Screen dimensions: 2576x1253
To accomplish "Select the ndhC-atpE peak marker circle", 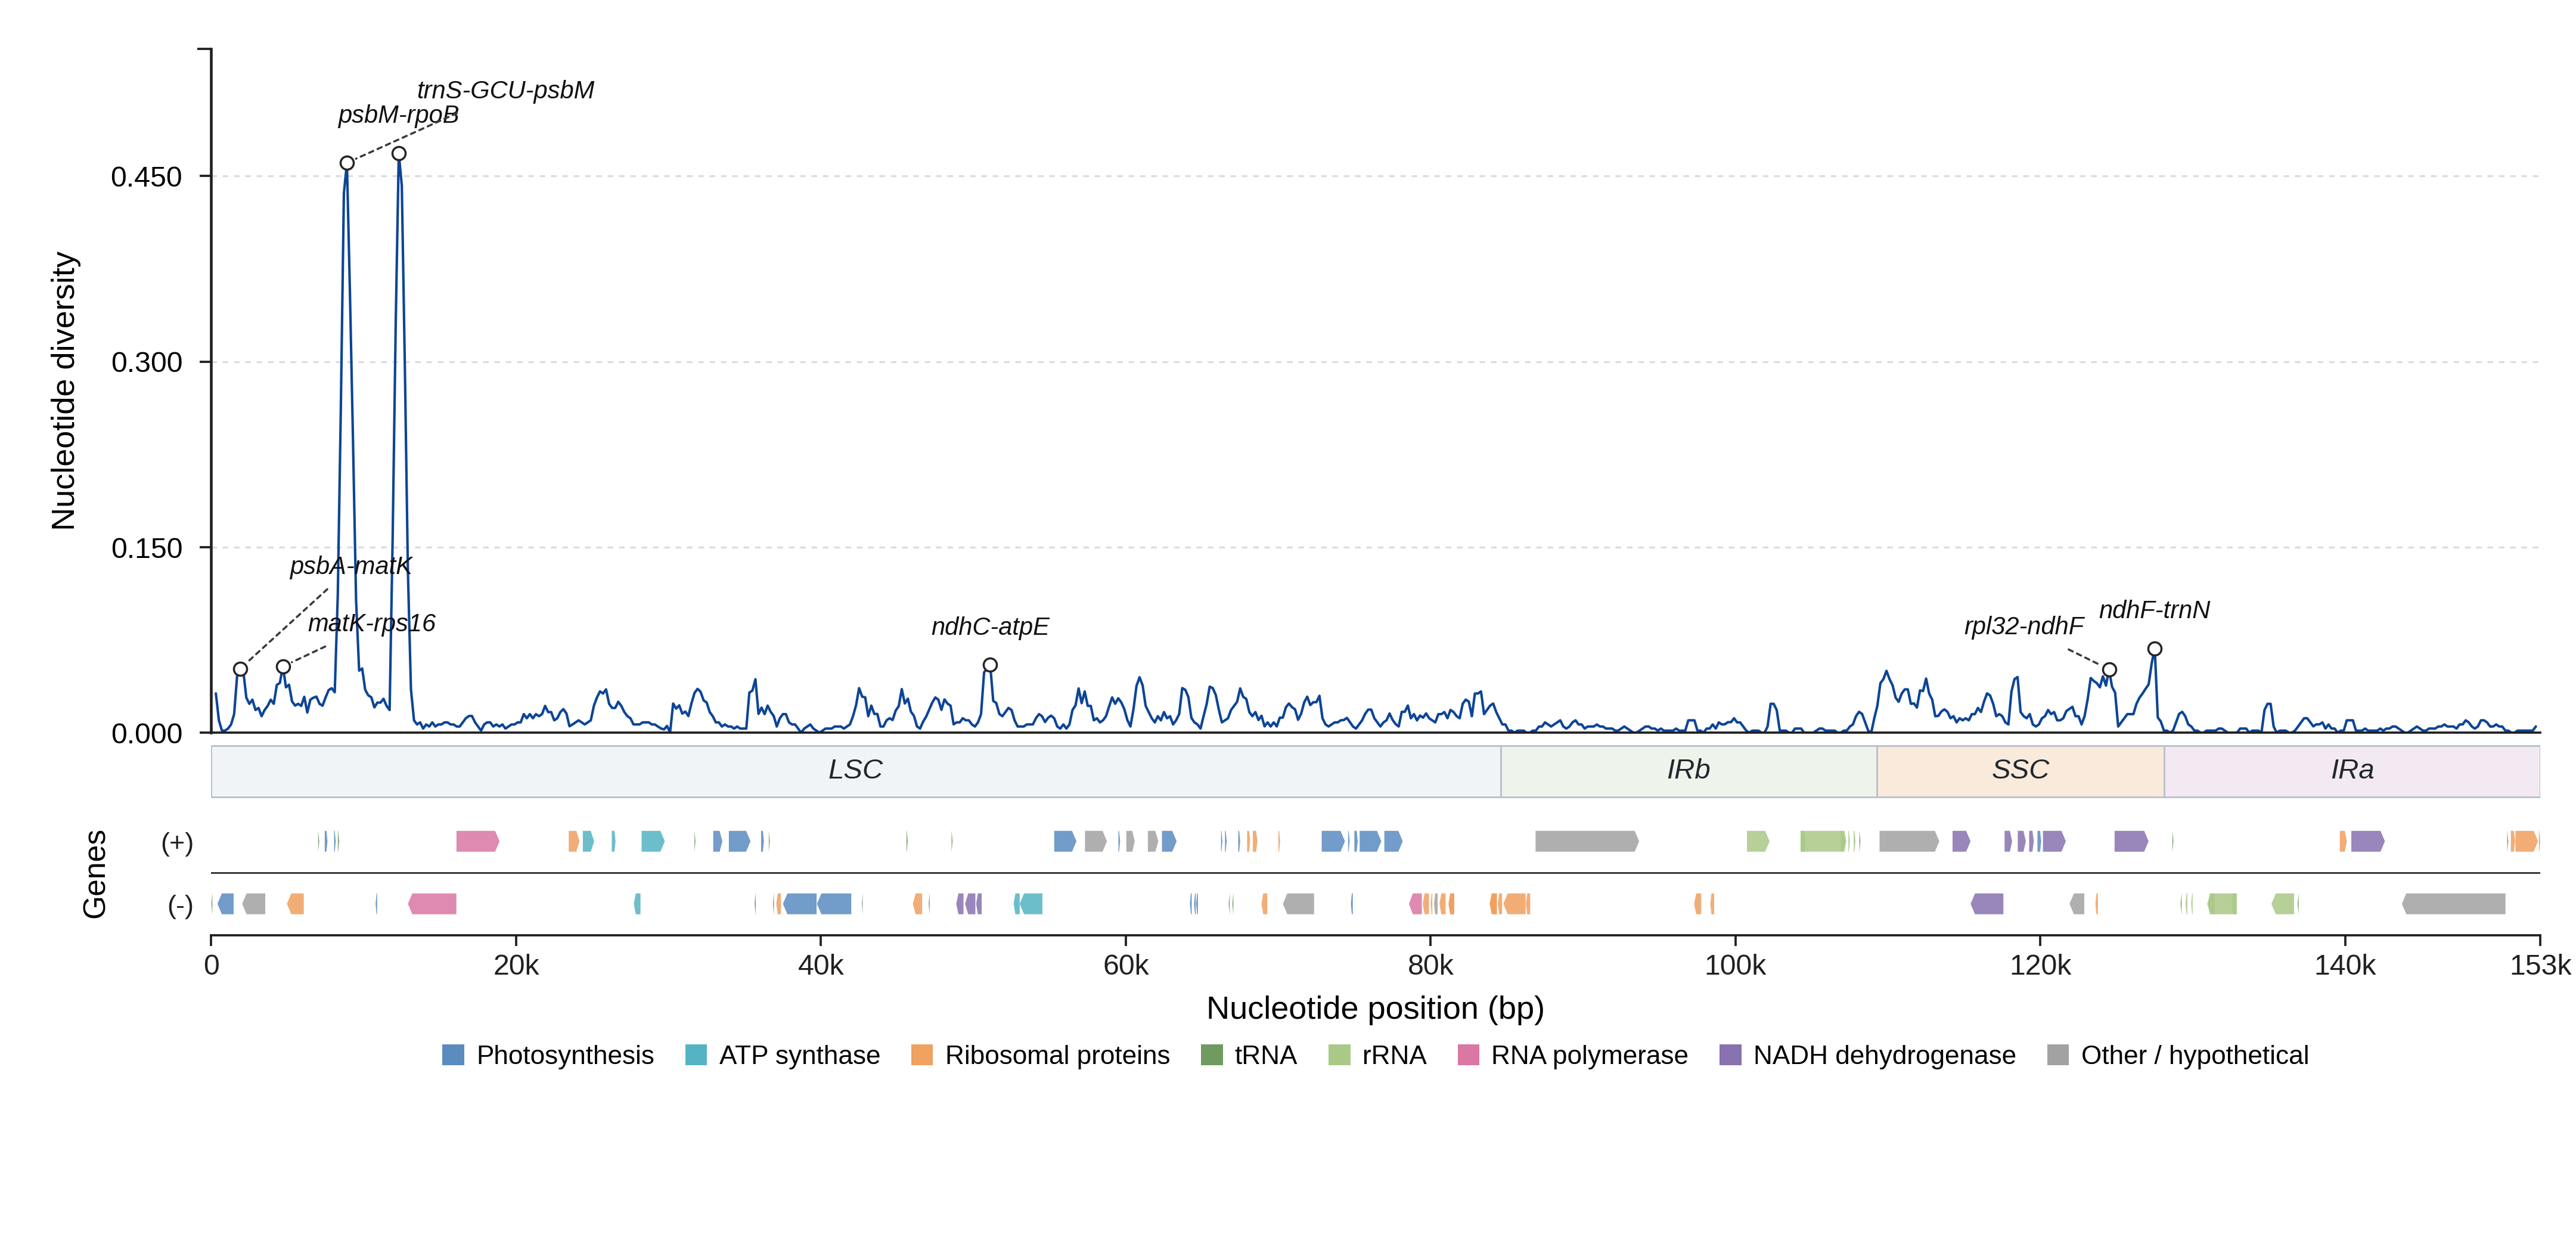I will click(990, 665).
